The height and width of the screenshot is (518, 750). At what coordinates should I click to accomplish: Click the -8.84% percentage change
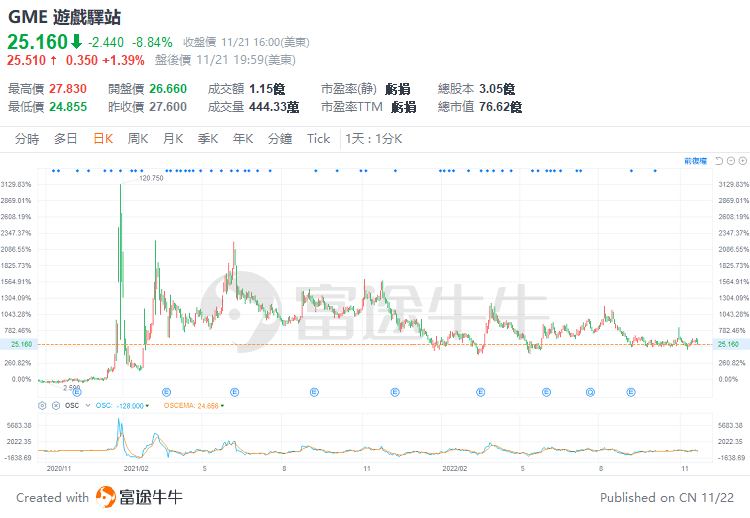(x=152, y=43)
